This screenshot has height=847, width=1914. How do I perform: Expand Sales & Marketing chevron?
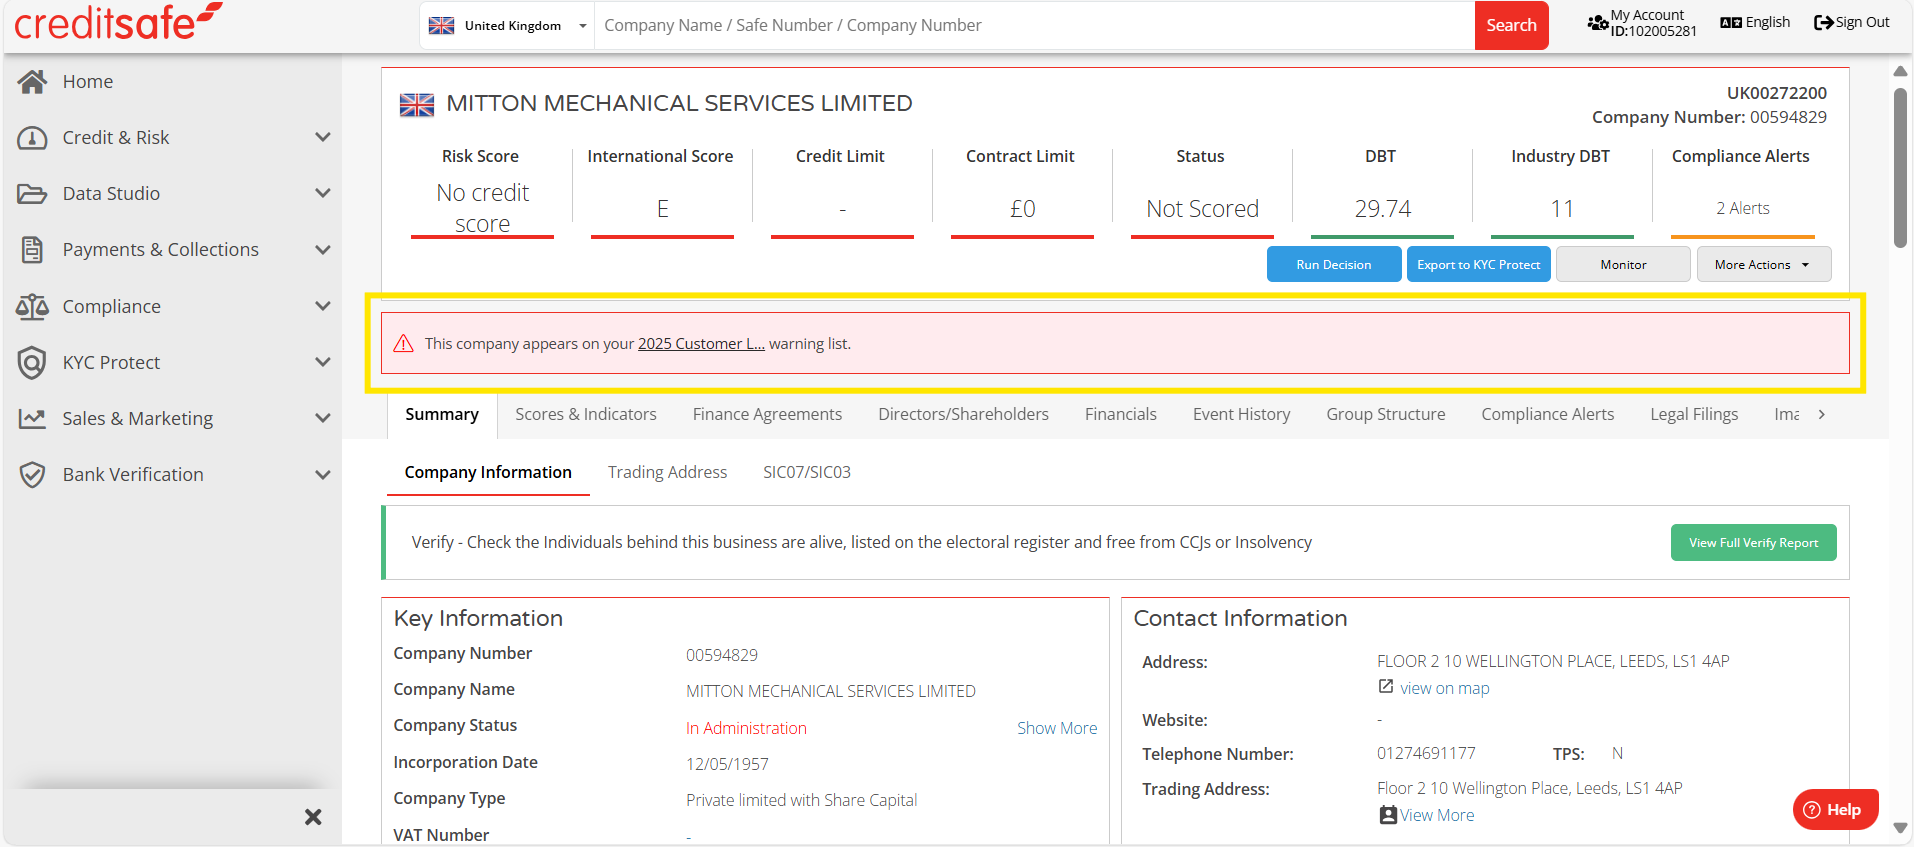coord(322,418)
